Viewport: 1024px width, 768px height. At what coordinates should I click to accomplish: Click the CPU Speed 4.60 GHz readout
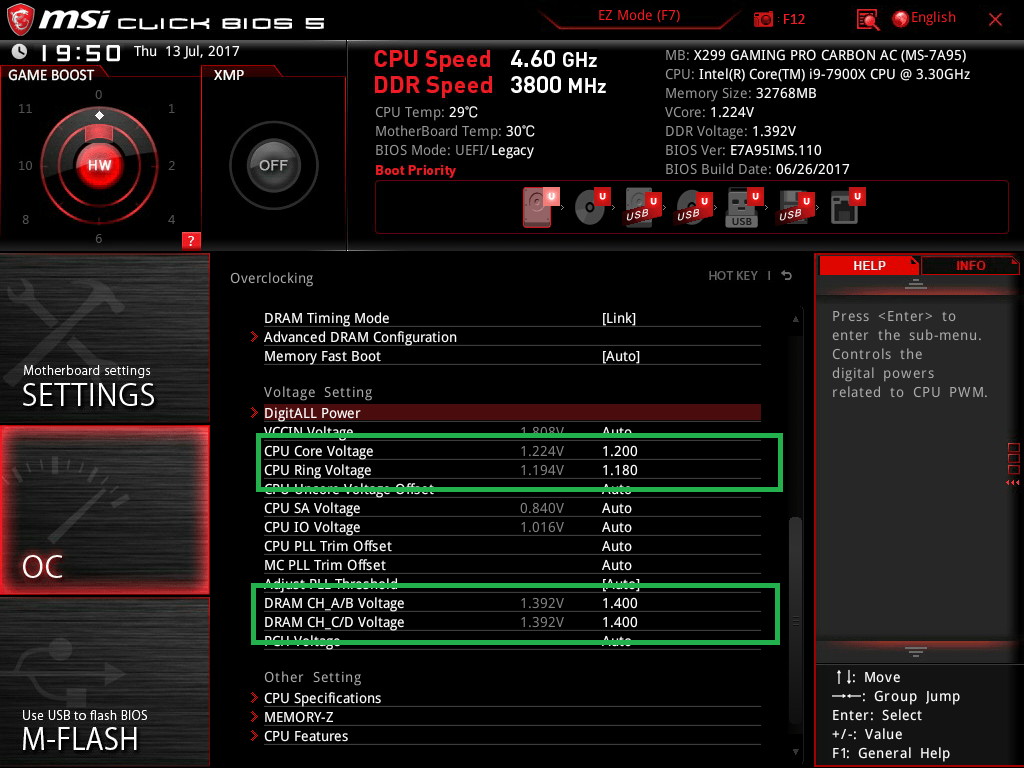485,59
